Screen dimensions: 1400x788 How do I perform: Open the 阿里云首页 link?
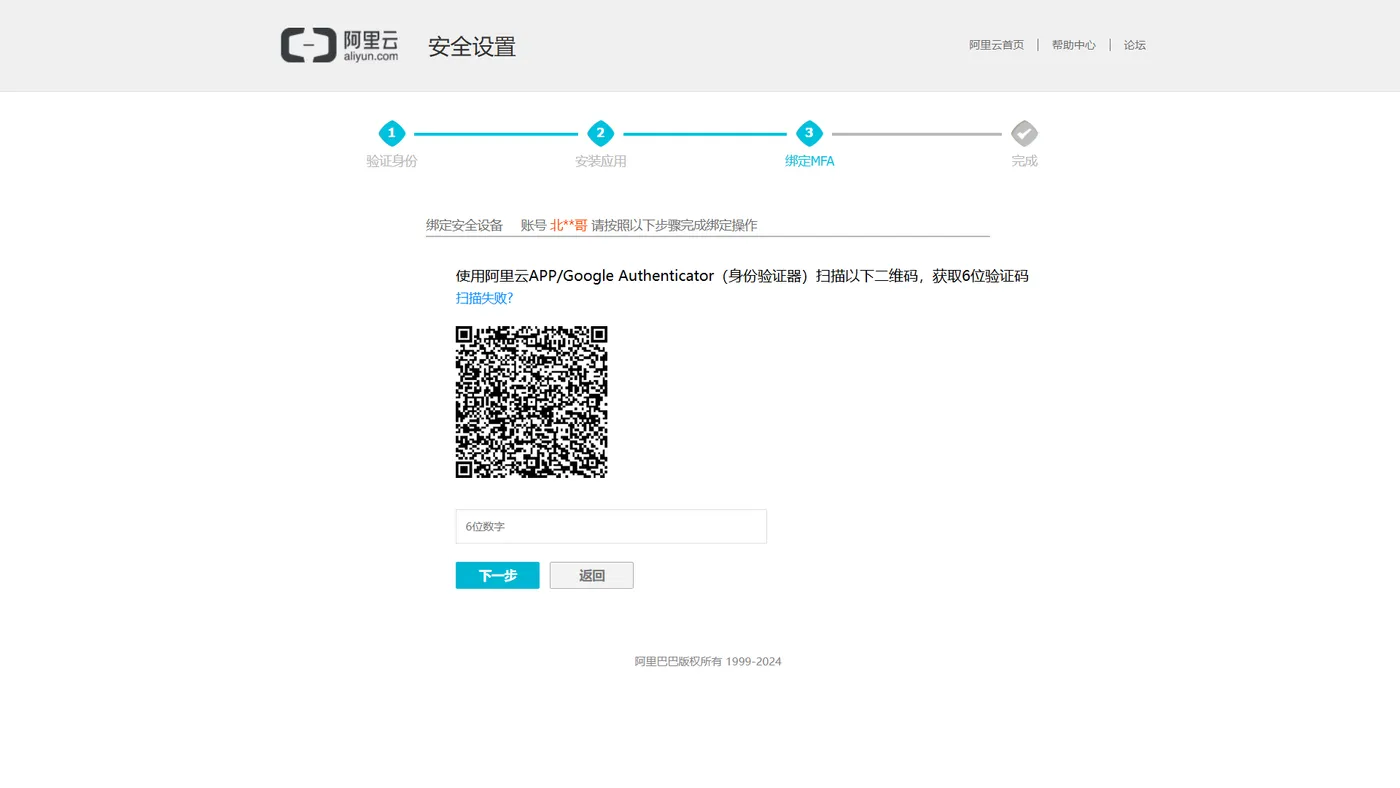(x=996, y=45)
